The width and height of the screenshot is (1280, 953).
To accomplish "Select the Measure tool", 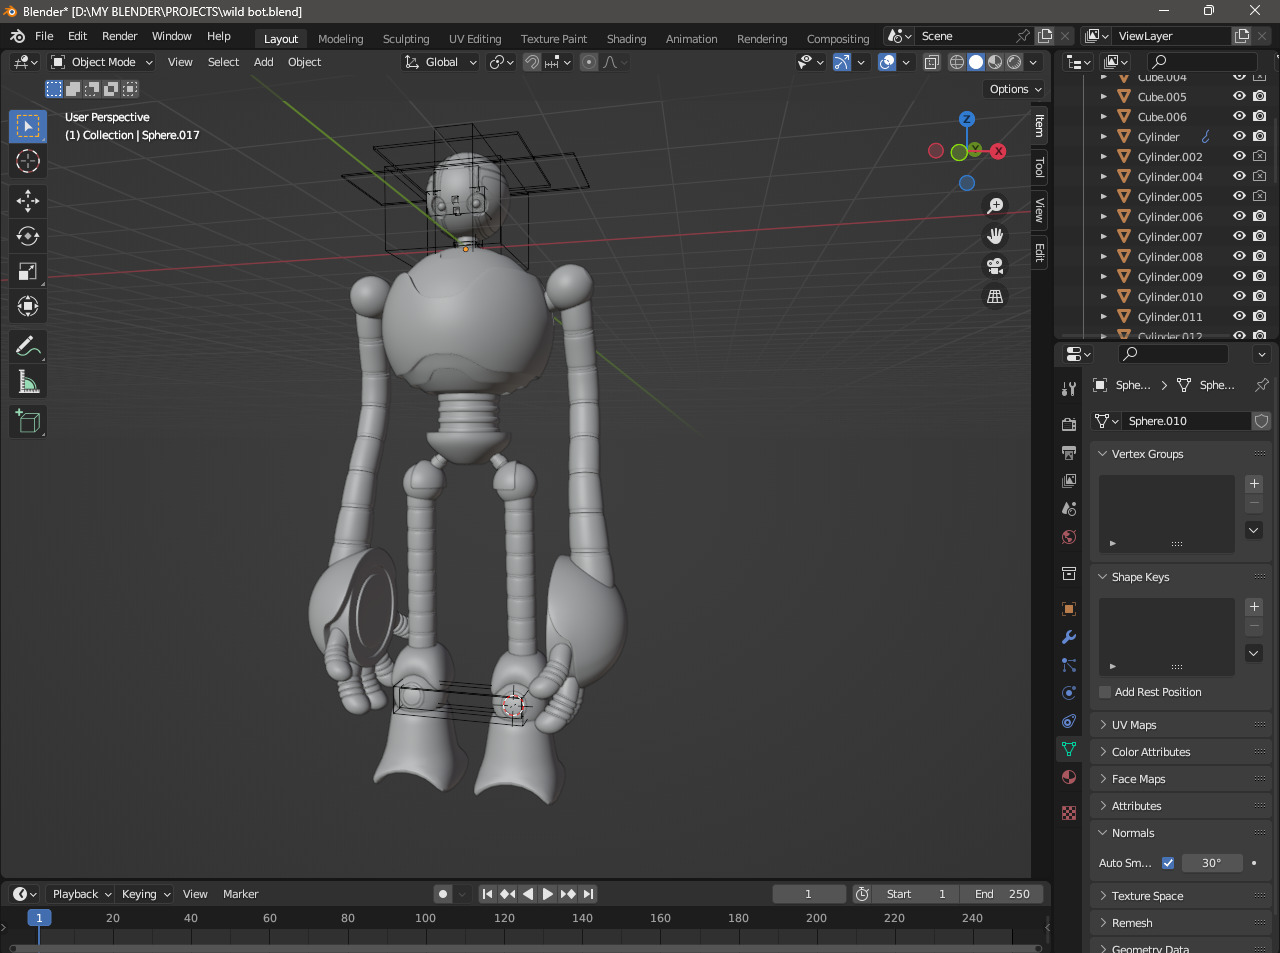I will (28, 381).
